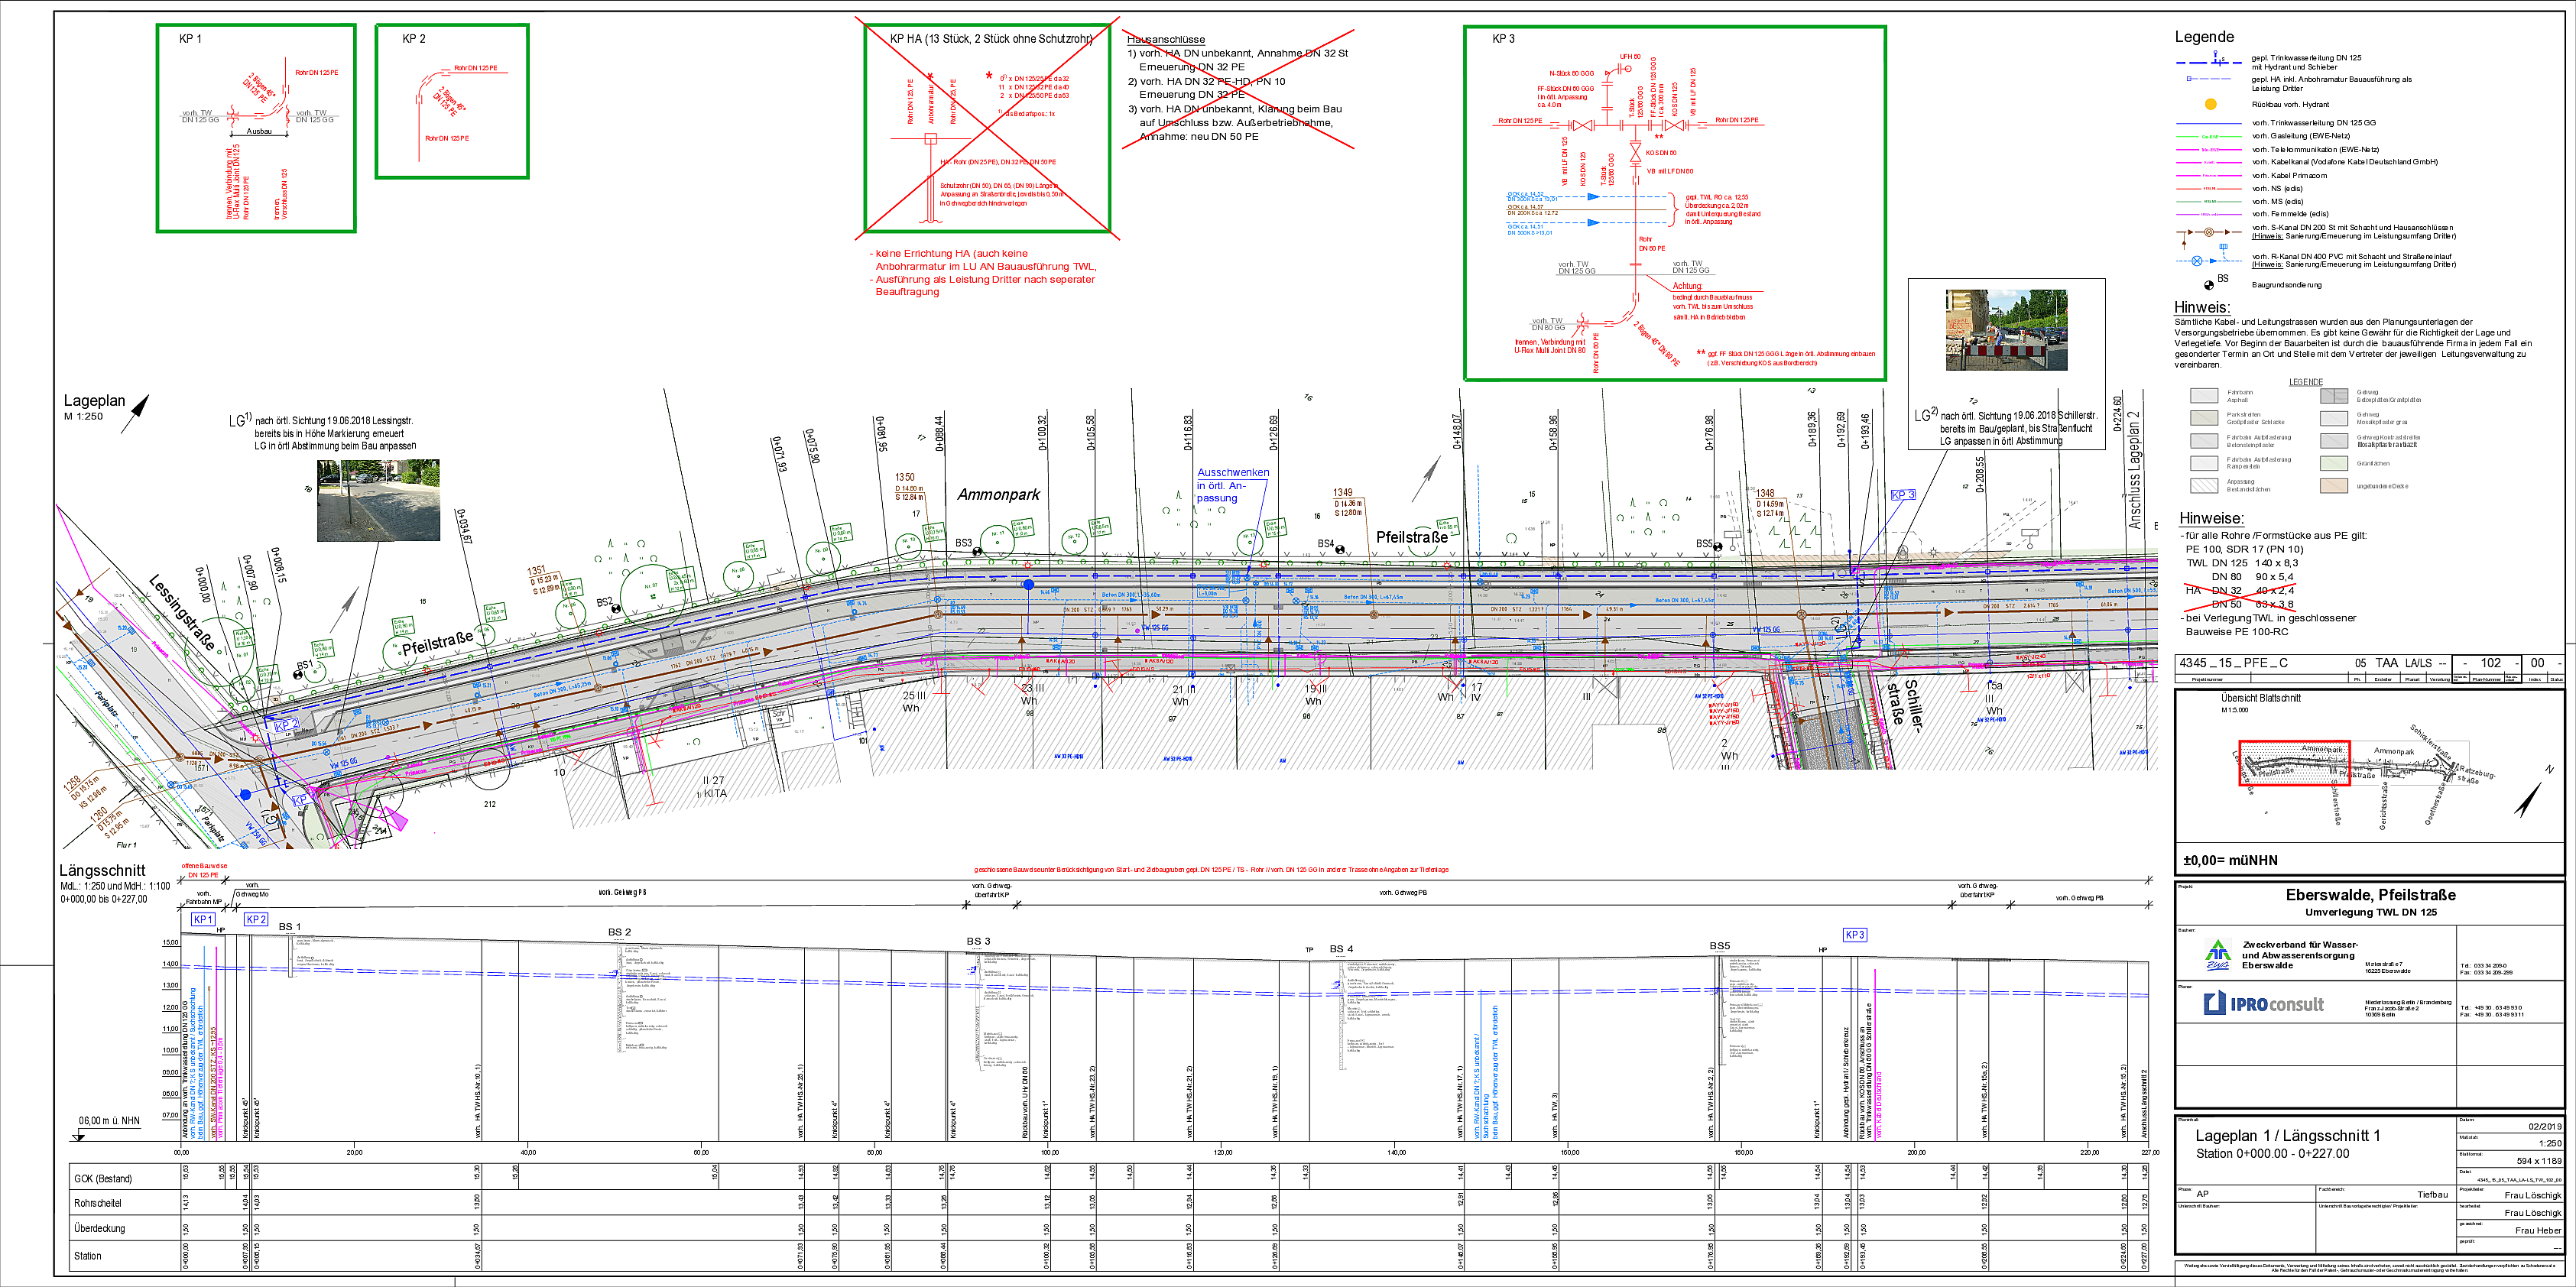Click the north arrow in the Übersicht Blattschnitt
Viewport: 2576px width, 1287px height.
[x=2527, y=800]
